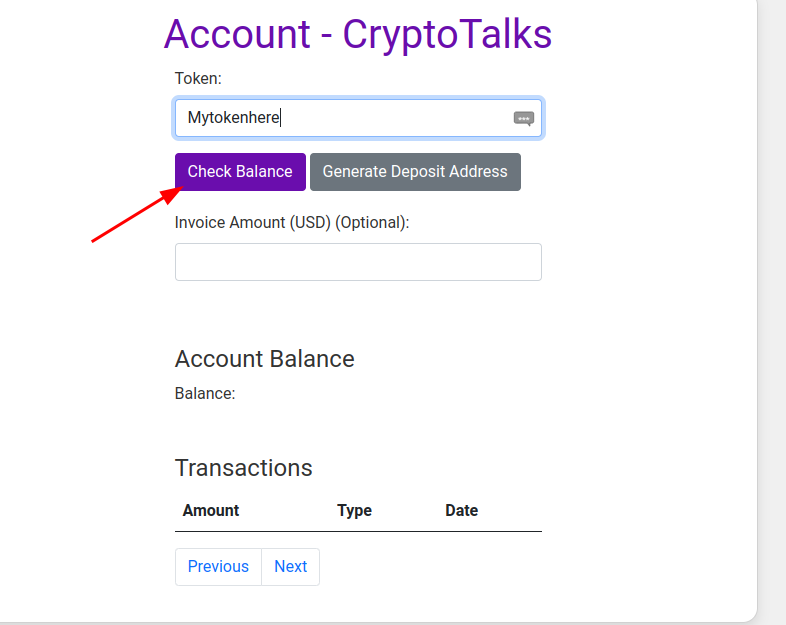Click the Amount column header
This screenshot has height=625, width=786.
pos(211,510)
